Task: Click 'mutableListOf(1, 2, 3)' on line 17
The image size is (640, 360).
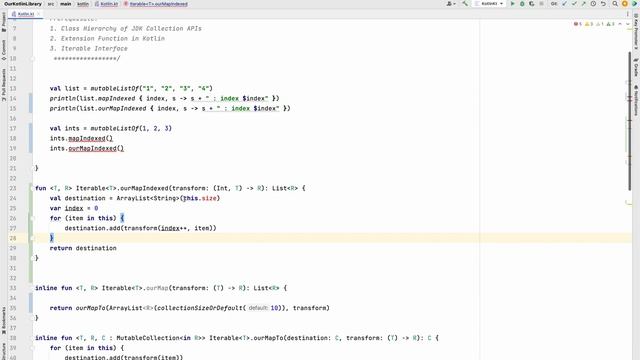Action: click(x=131, y=129)
